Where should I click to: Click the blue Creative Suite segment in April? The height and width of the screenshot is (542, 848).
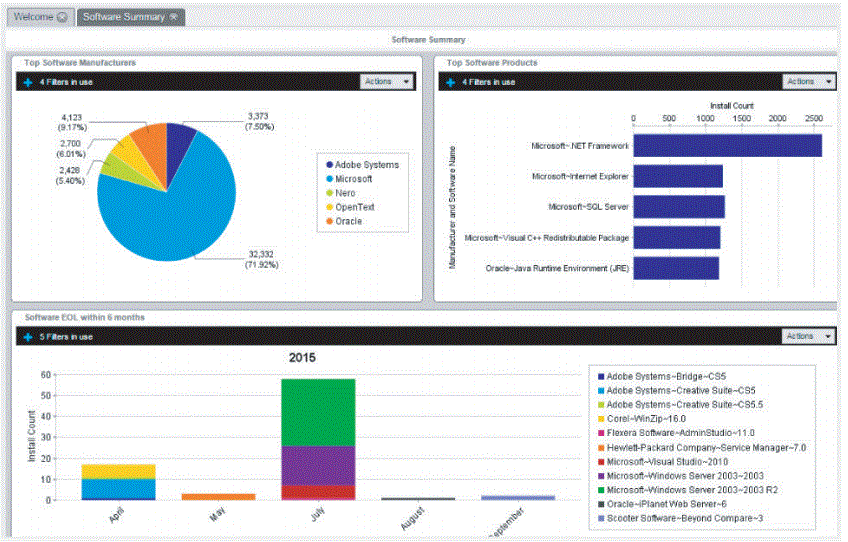tap(118, 488)
